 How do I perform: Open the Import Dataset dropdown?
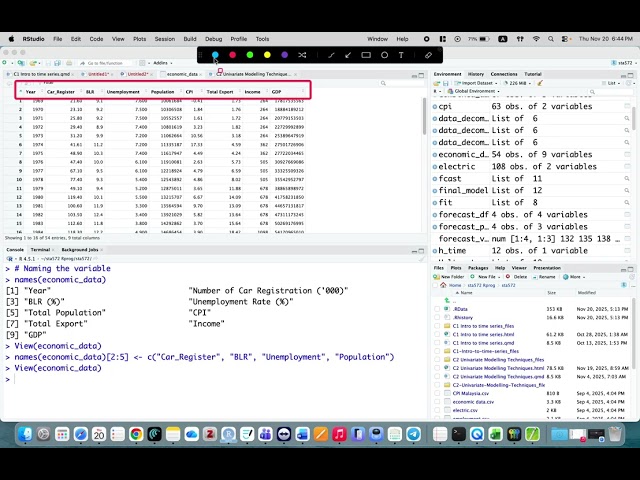tap(477, 83)
